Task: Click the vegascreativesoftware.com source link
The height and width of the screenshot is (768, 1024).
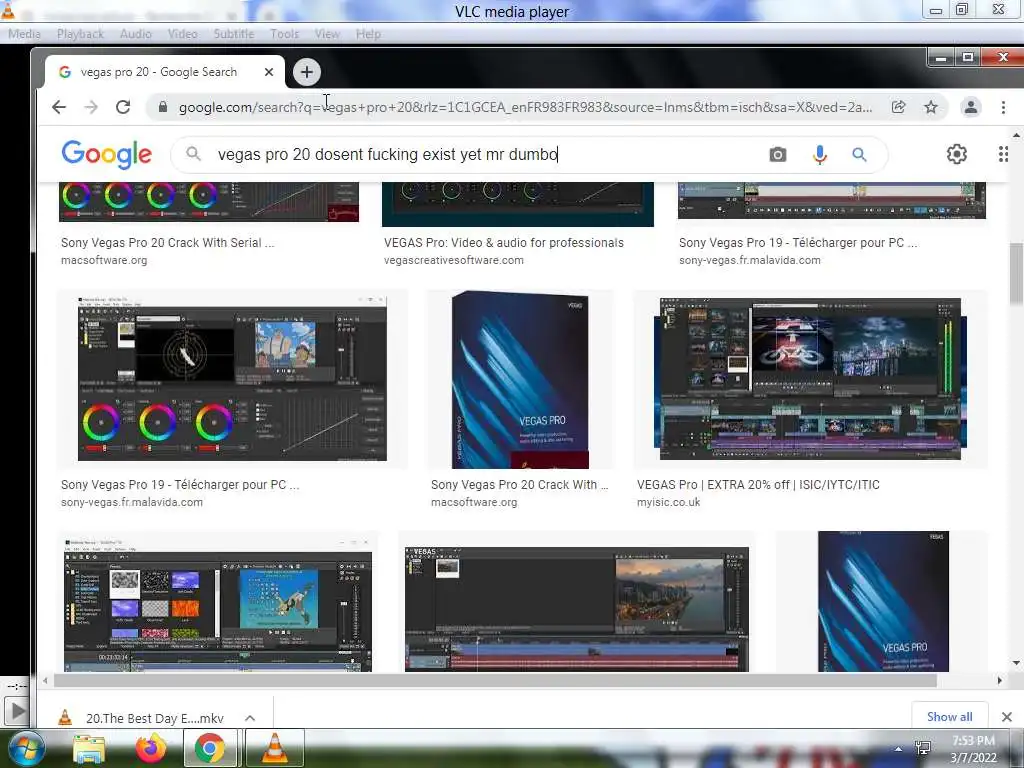Action: pyautogui.click(x=453, y=261)
